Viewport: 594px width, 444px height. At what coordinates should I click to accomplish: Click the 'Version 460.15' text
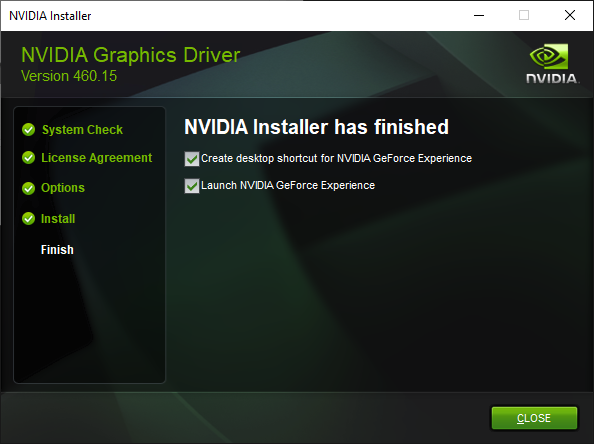click(69, 76)
